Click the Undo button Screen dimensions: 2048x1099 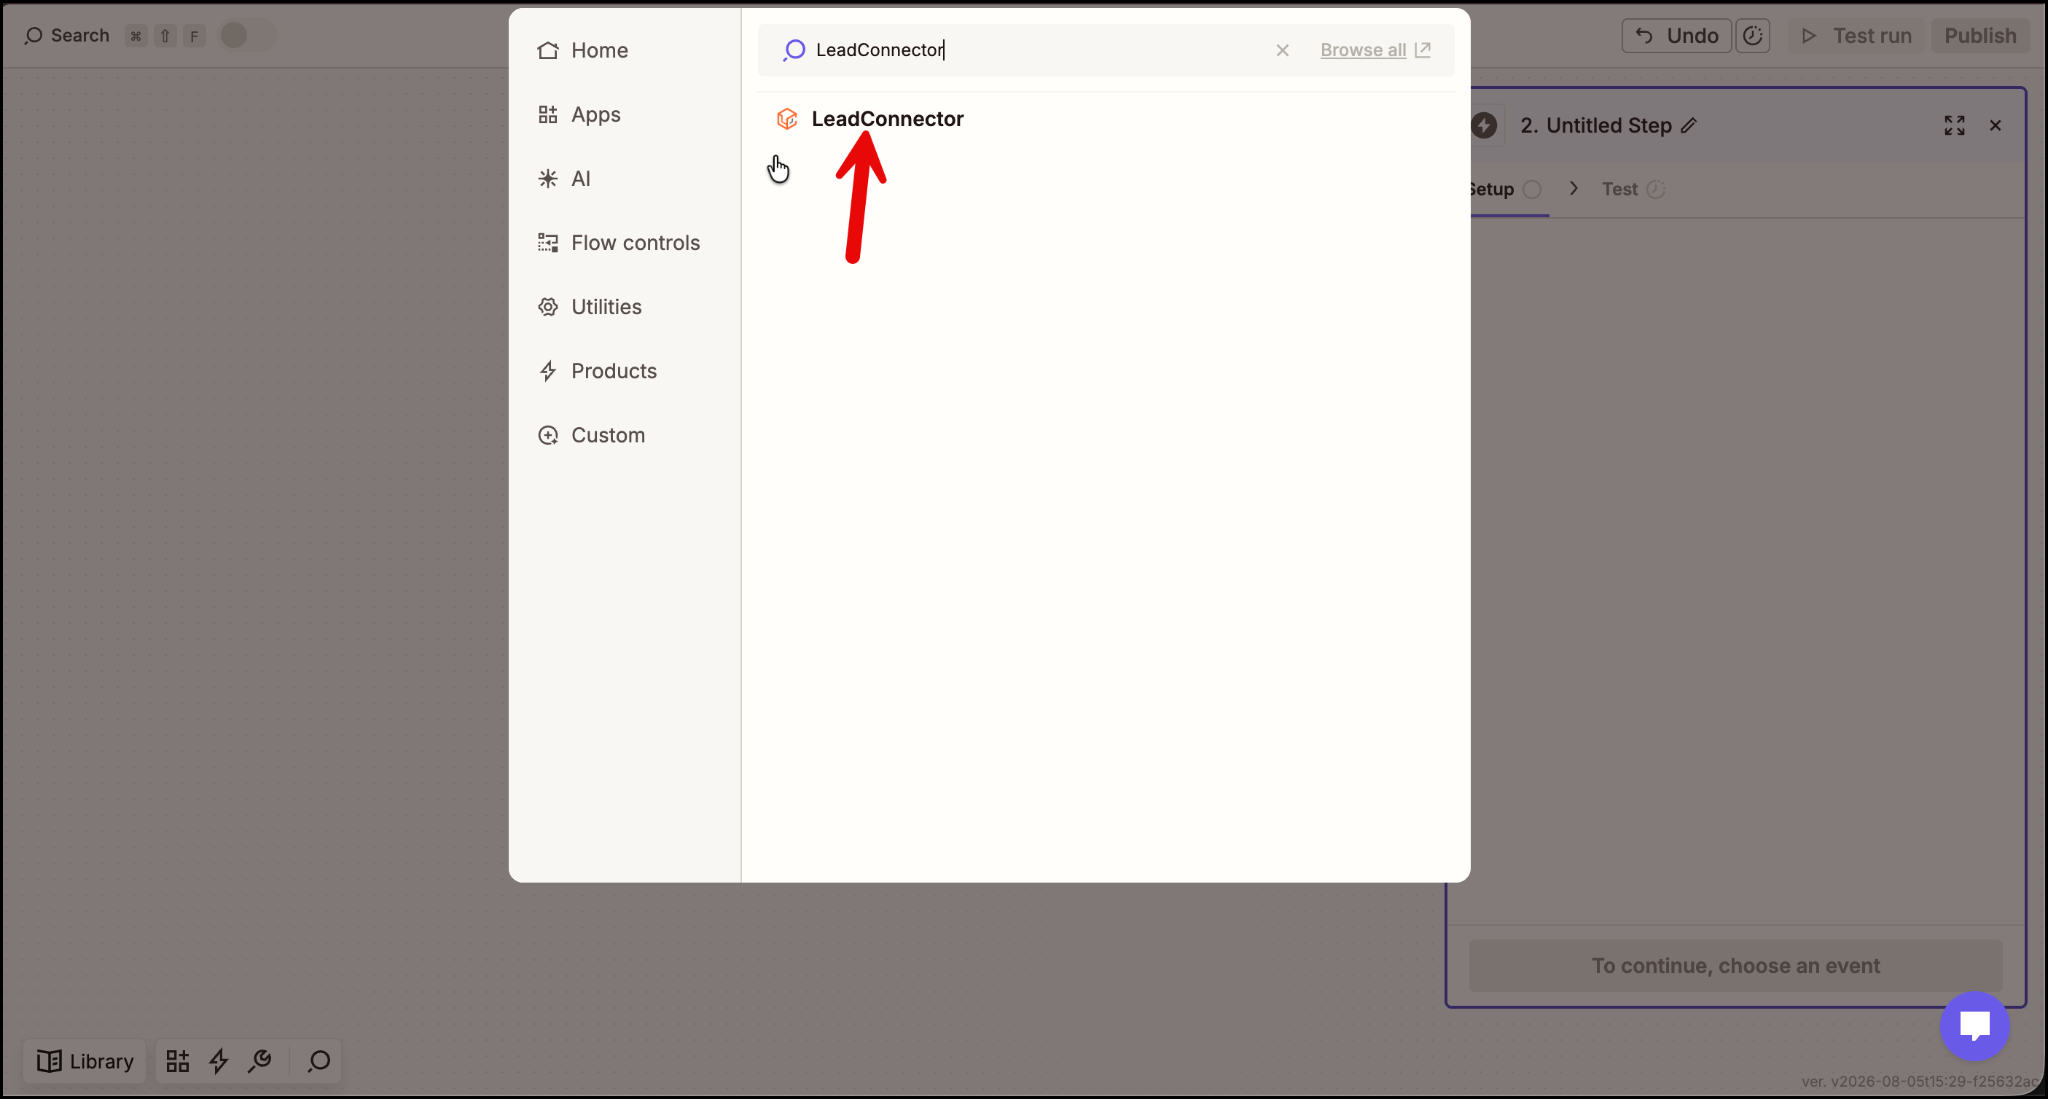pos(1677,35)
